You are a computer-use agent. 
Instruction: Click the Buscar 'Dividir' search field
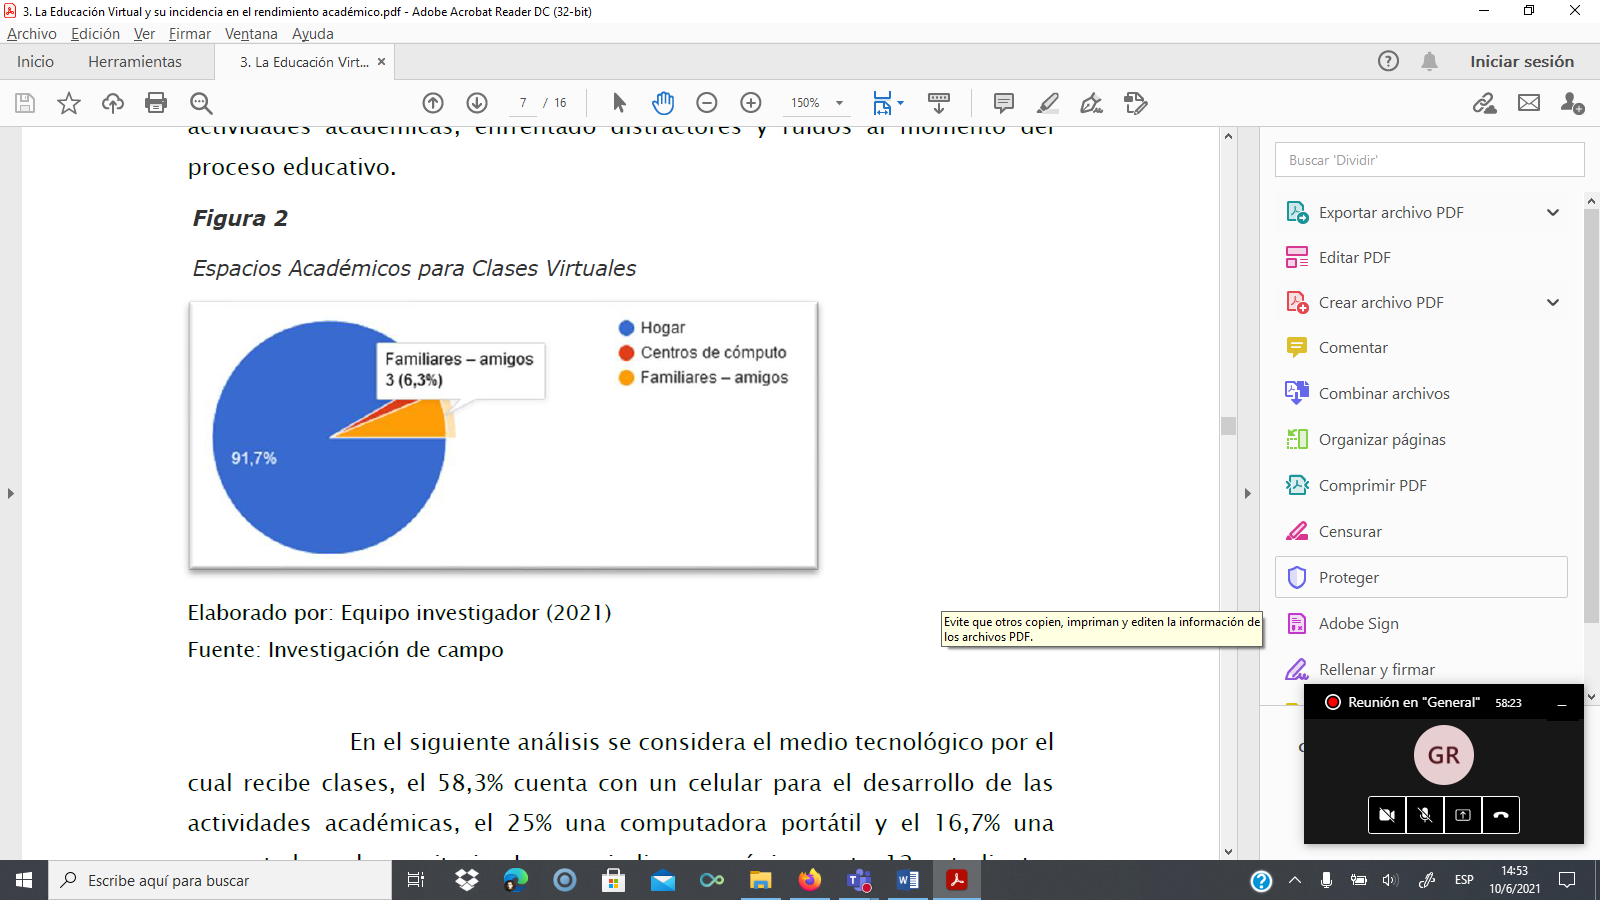tap(1429, 160)
